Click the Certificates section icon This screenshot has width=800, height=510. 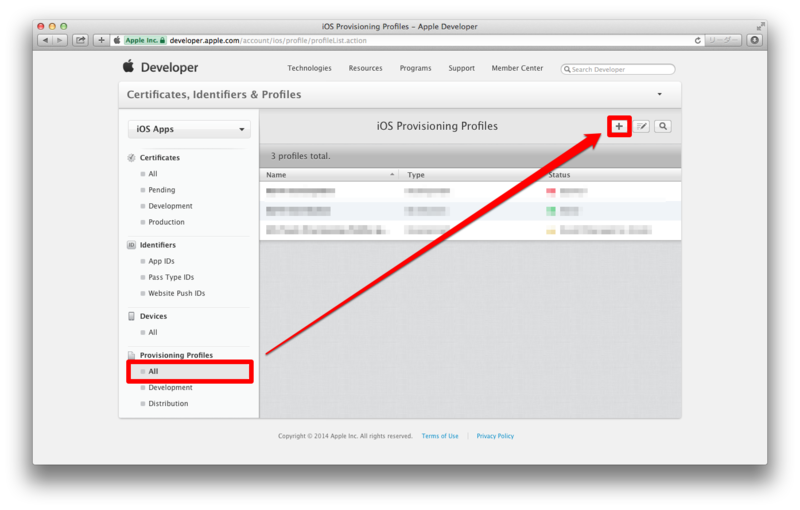click(x=132, y=158)
